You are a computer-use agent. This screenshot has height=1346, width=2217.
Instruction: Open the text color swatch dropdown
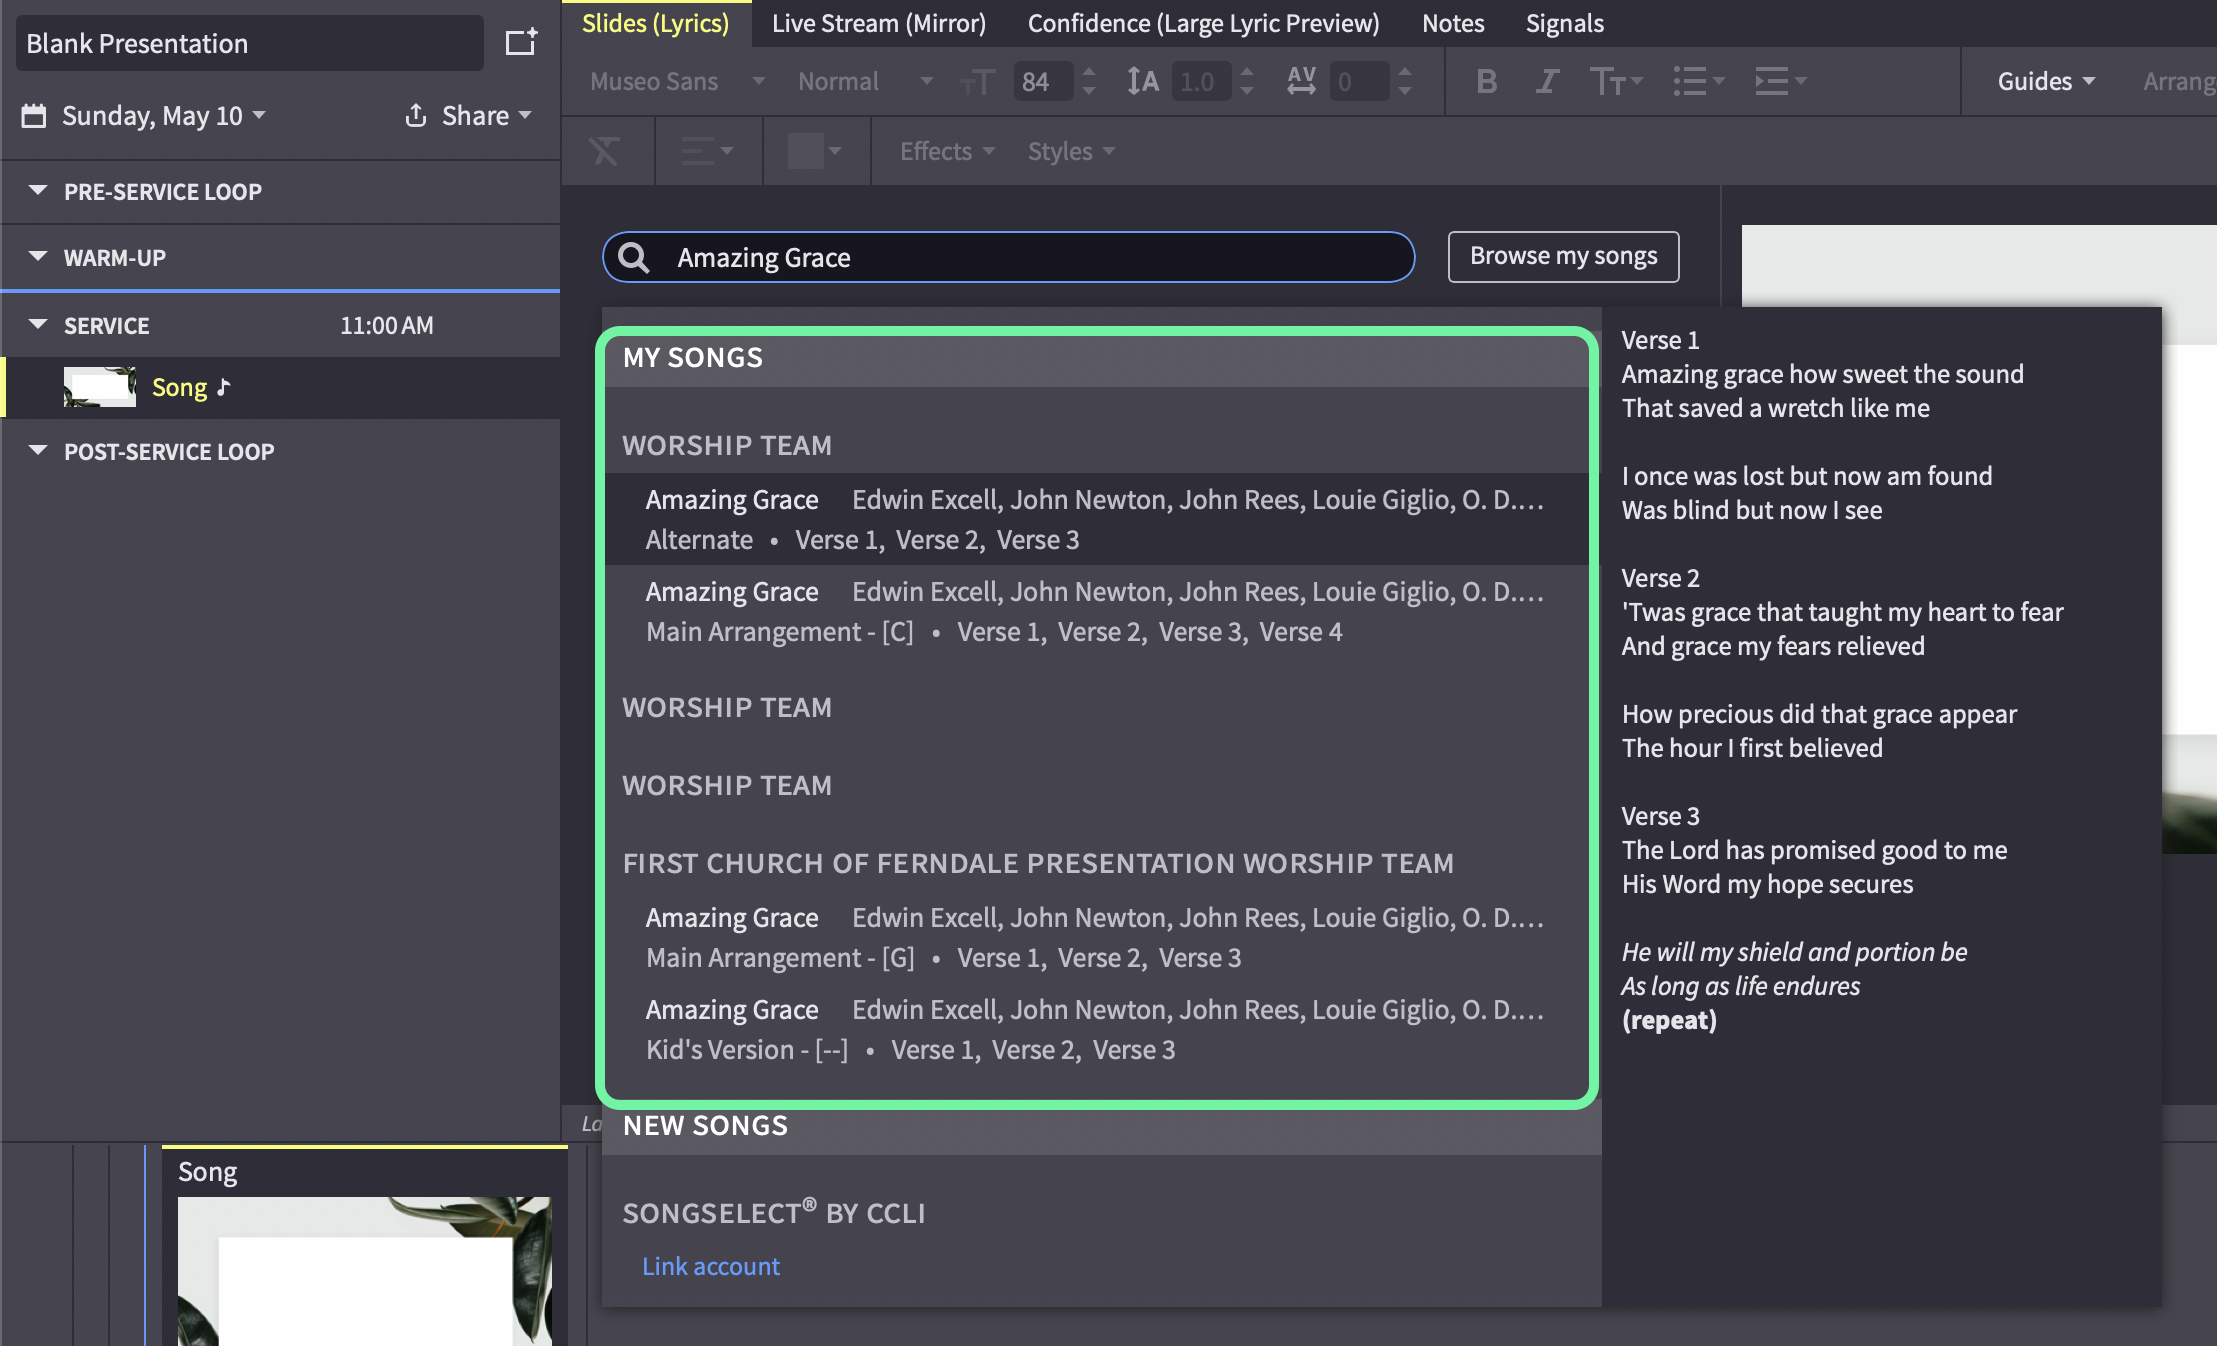coord(815,151)
